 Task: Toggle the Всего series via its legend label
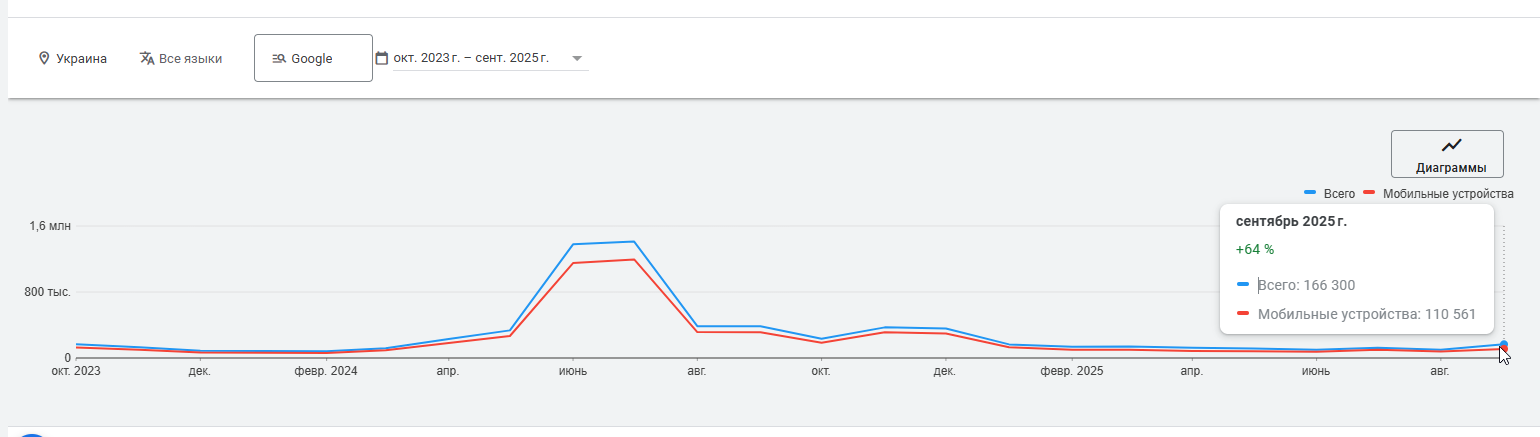pos(1339,194)
